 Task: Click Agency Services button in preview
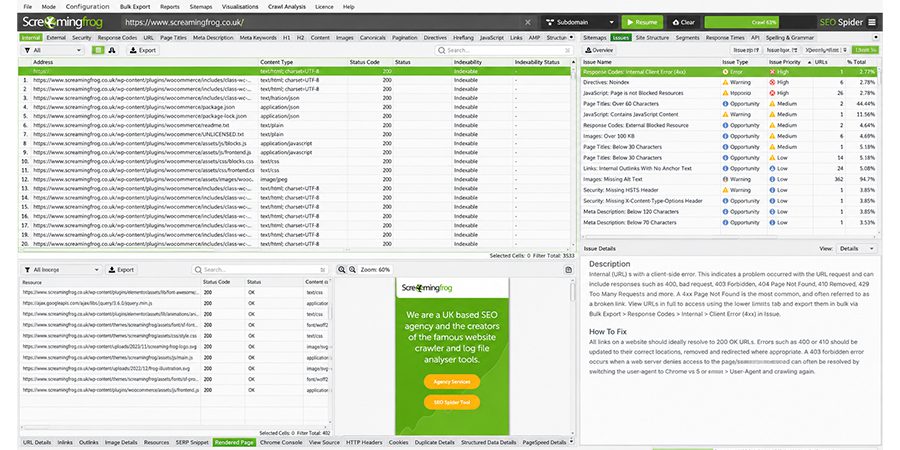[x=452, y=382]
